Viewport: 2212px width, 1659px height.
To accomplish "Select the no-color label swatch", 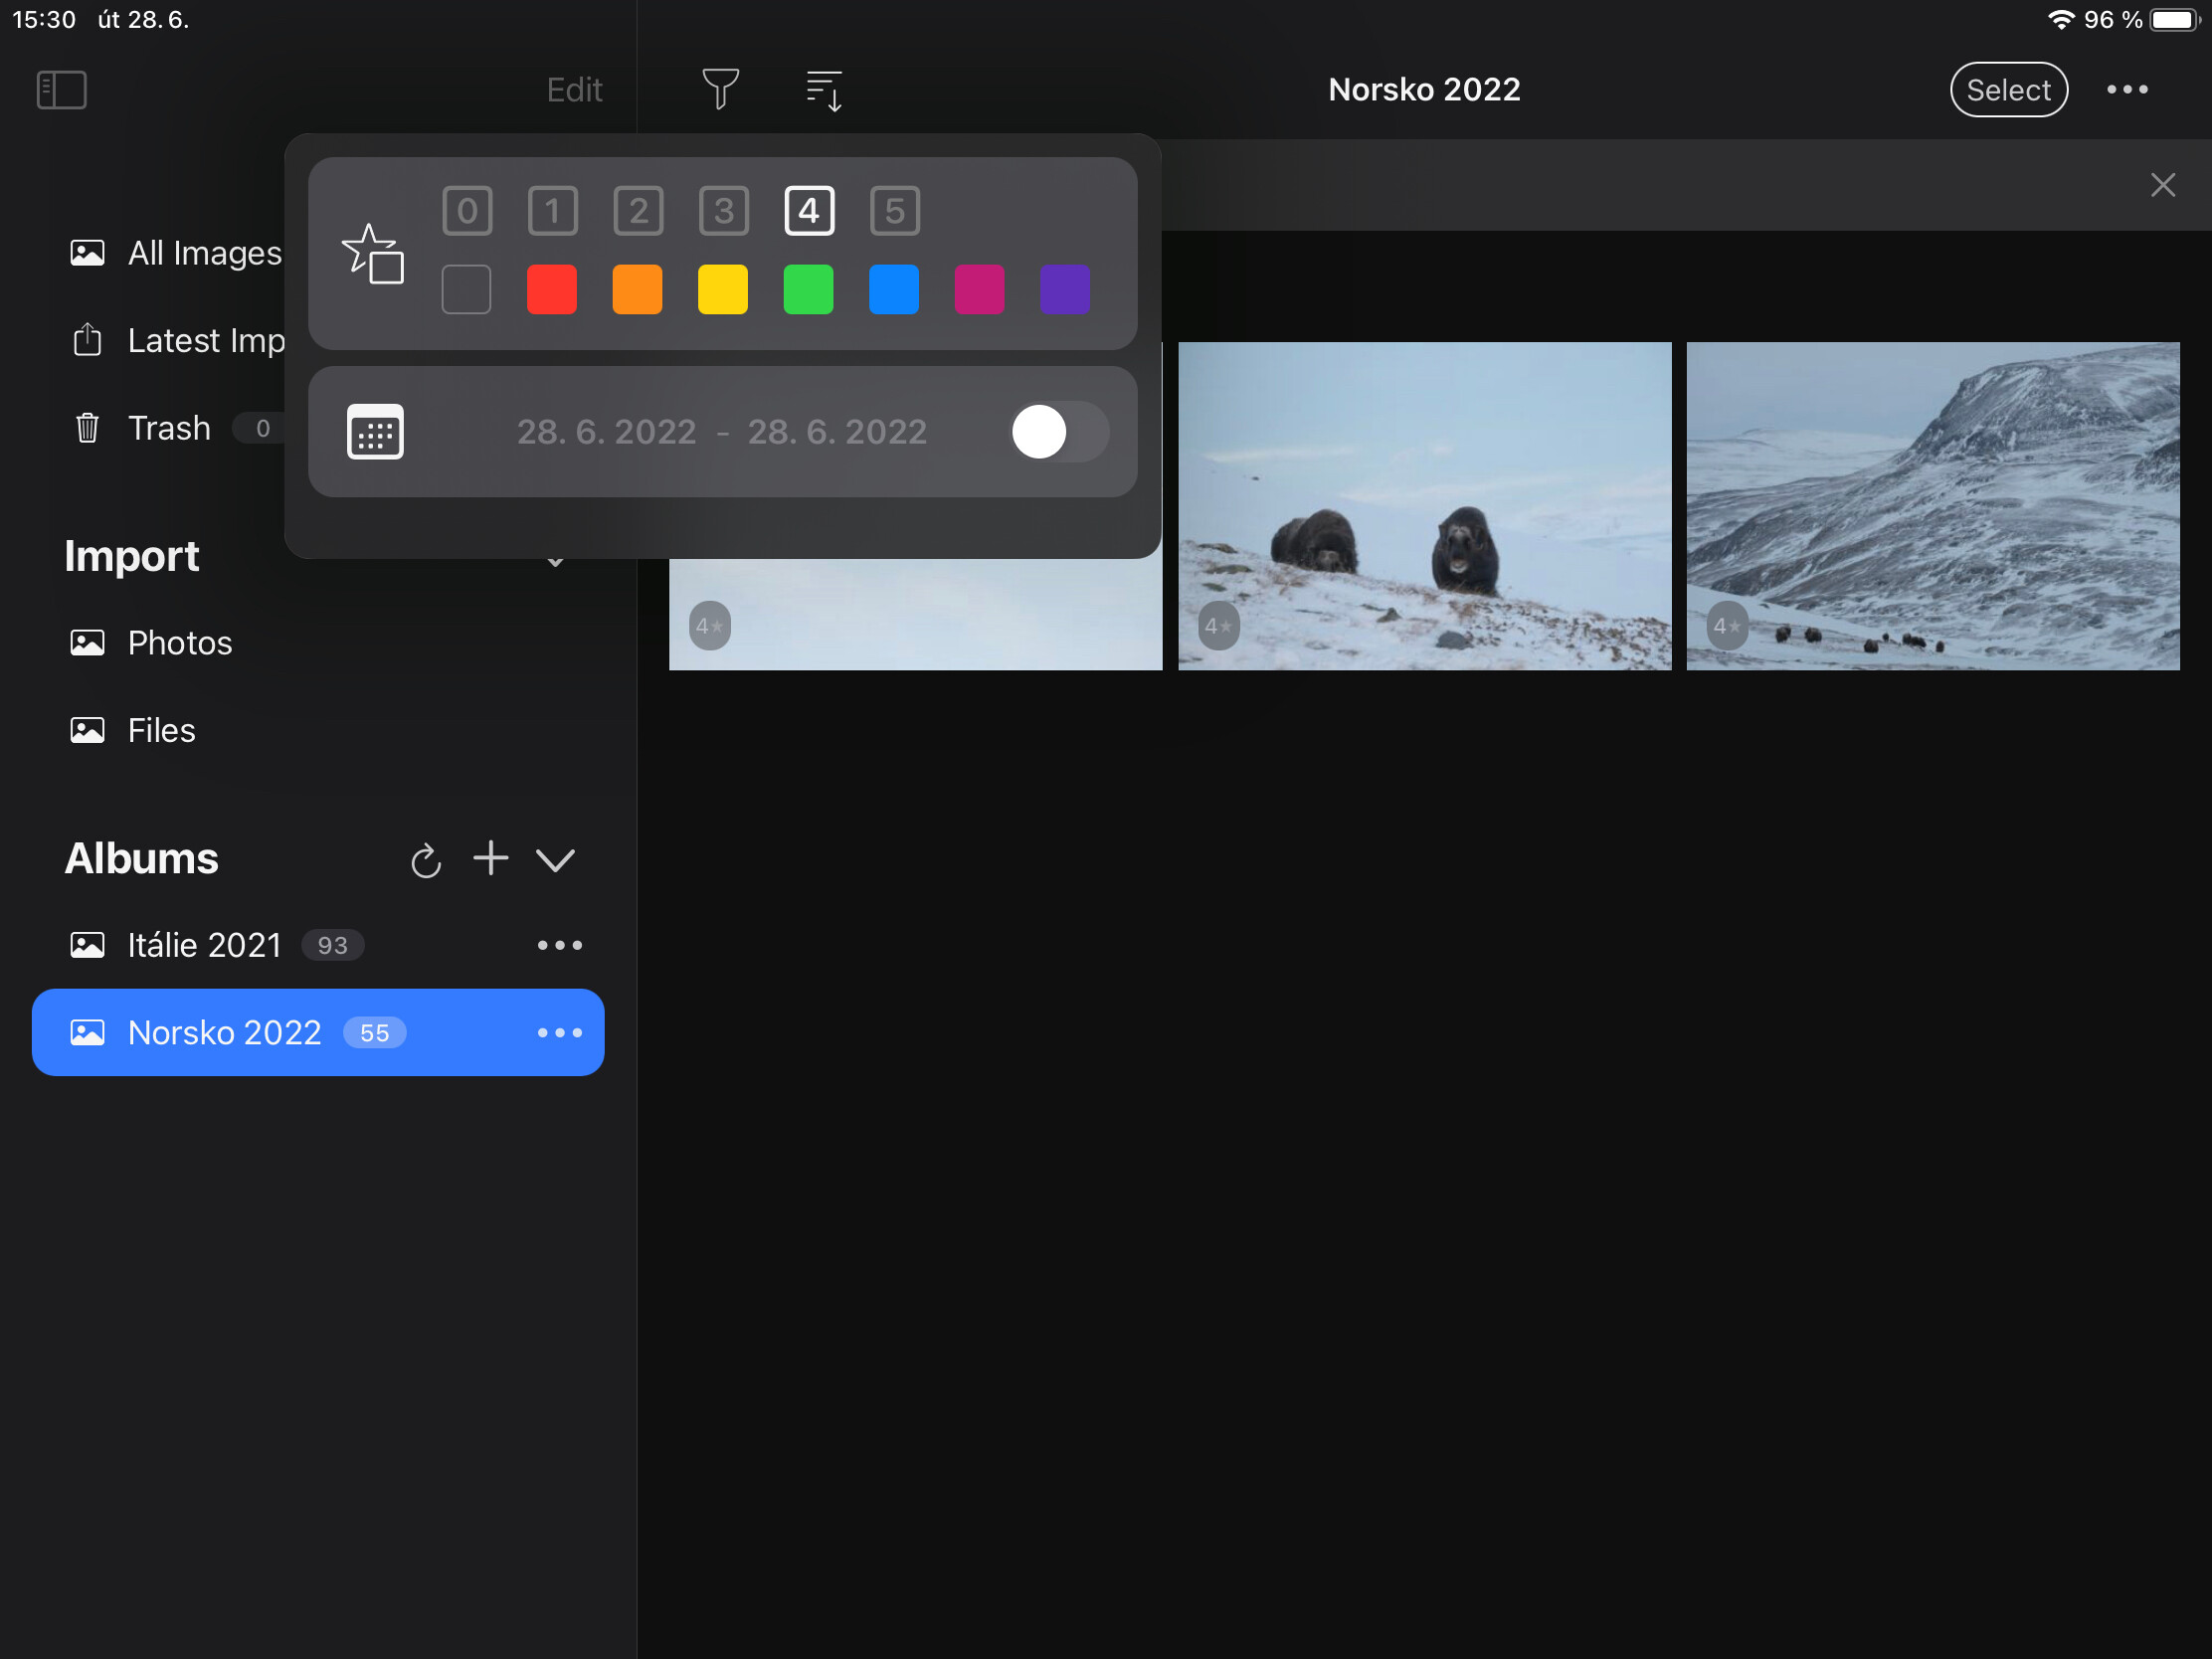I will pos(467,290).
